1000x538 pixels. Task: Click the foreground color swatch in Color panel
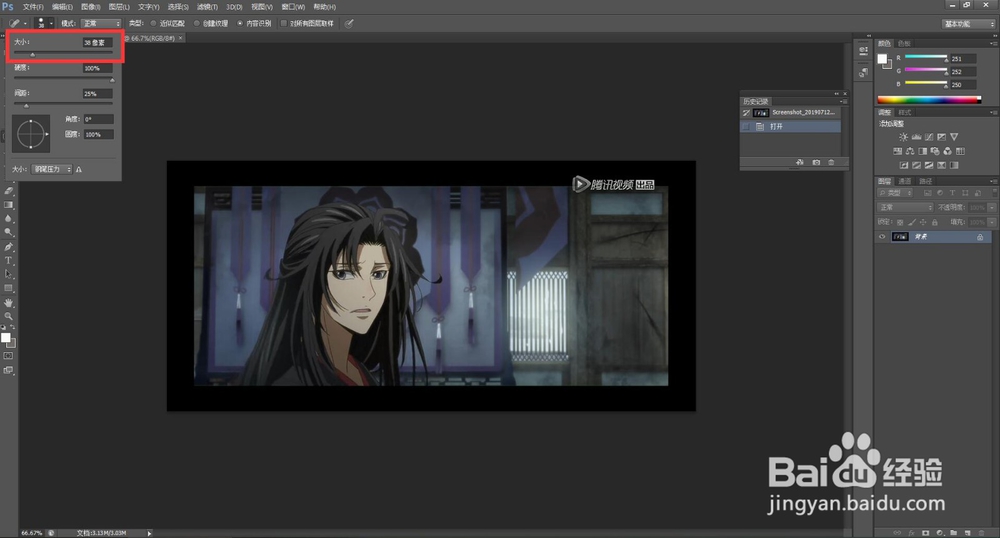click(x=882, y=59)
